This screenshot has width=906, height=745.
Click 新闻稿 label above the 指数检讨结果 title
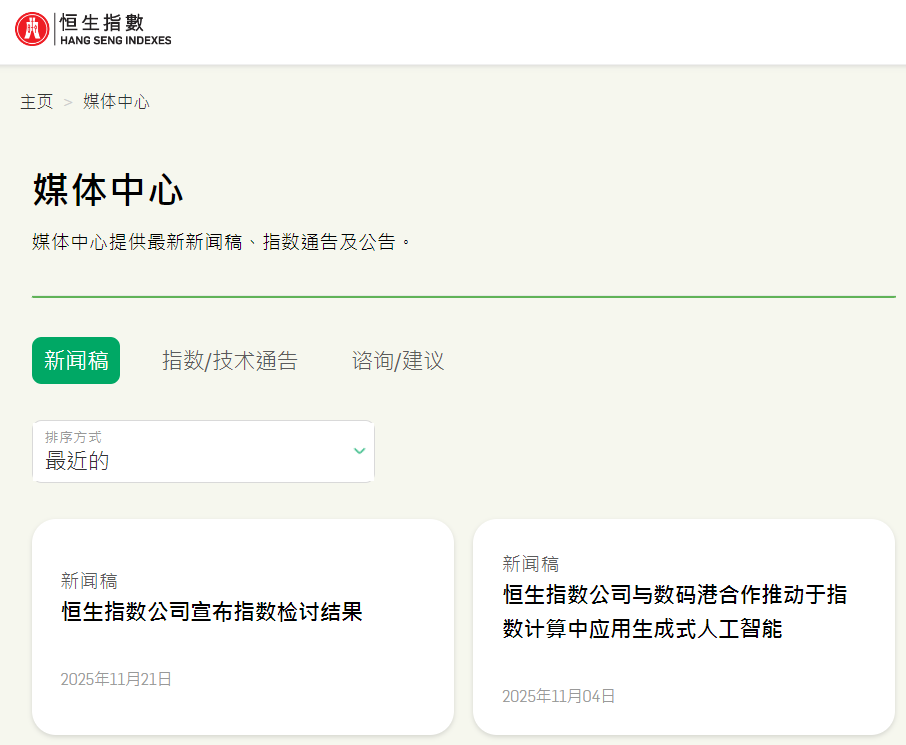[x=89, y=581]
